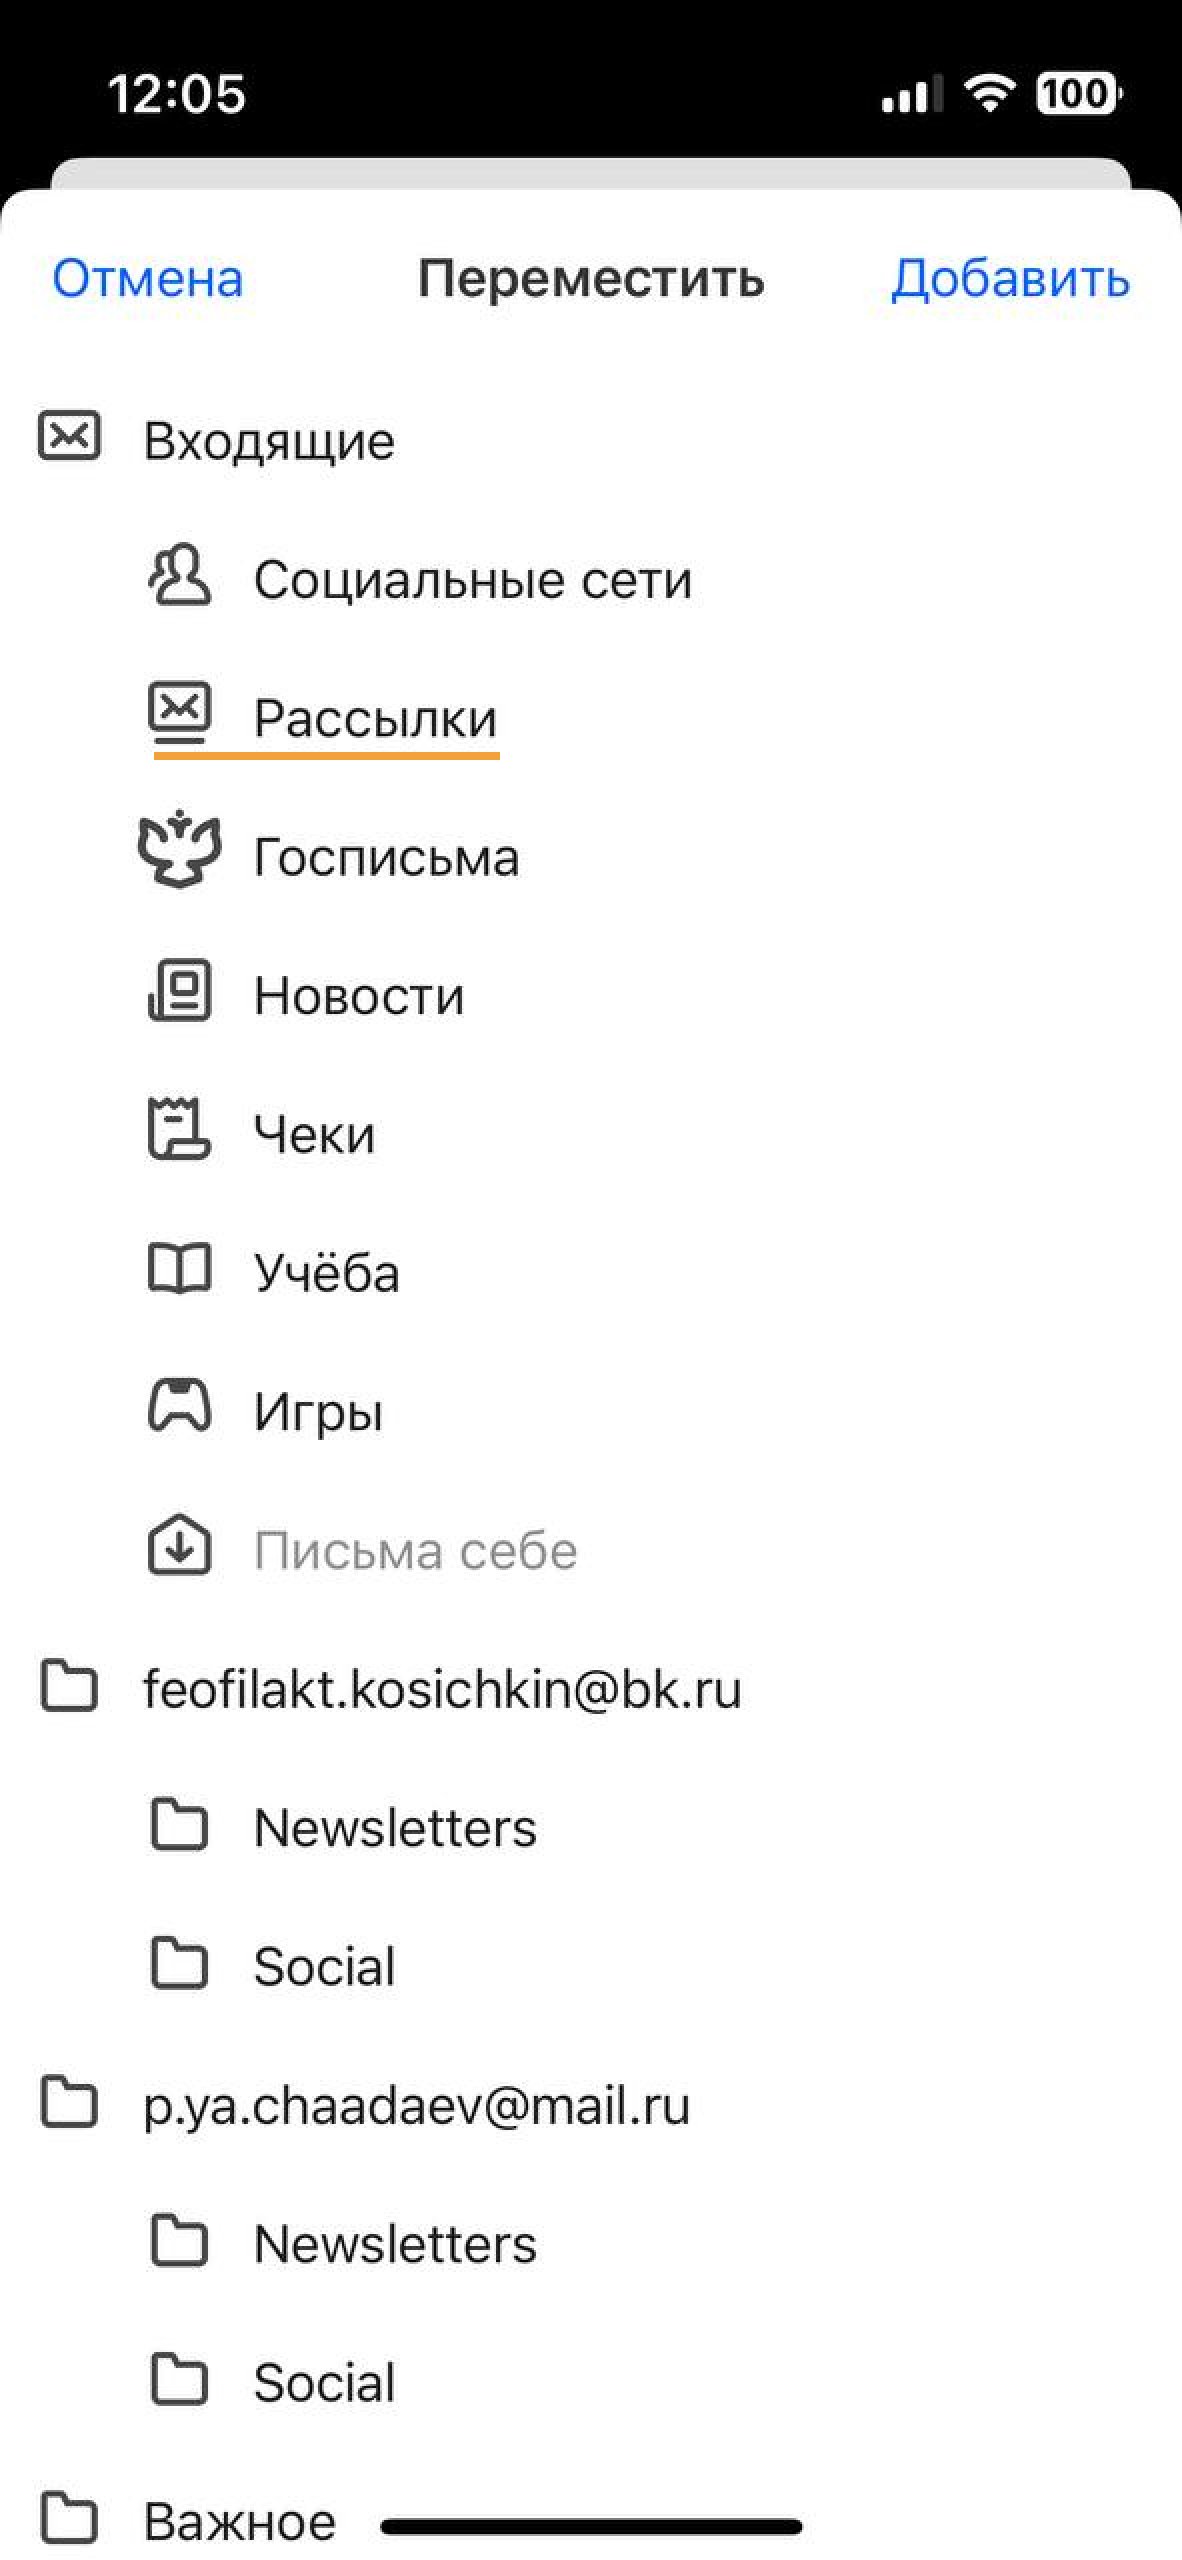This screenshot has height=2560, width=1182.
Task: Select the Важное folder
Action: tap(591, 2519)
